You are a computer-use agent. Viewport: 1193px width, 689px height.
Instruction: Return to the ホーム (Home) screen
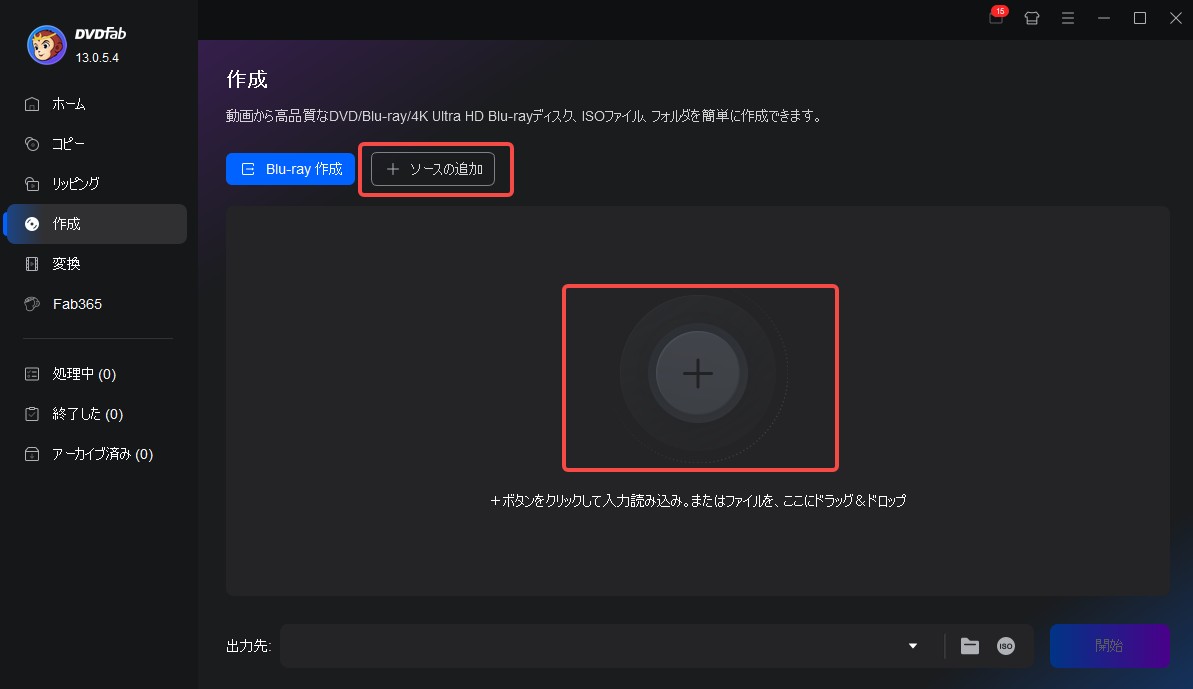[68, 103]
